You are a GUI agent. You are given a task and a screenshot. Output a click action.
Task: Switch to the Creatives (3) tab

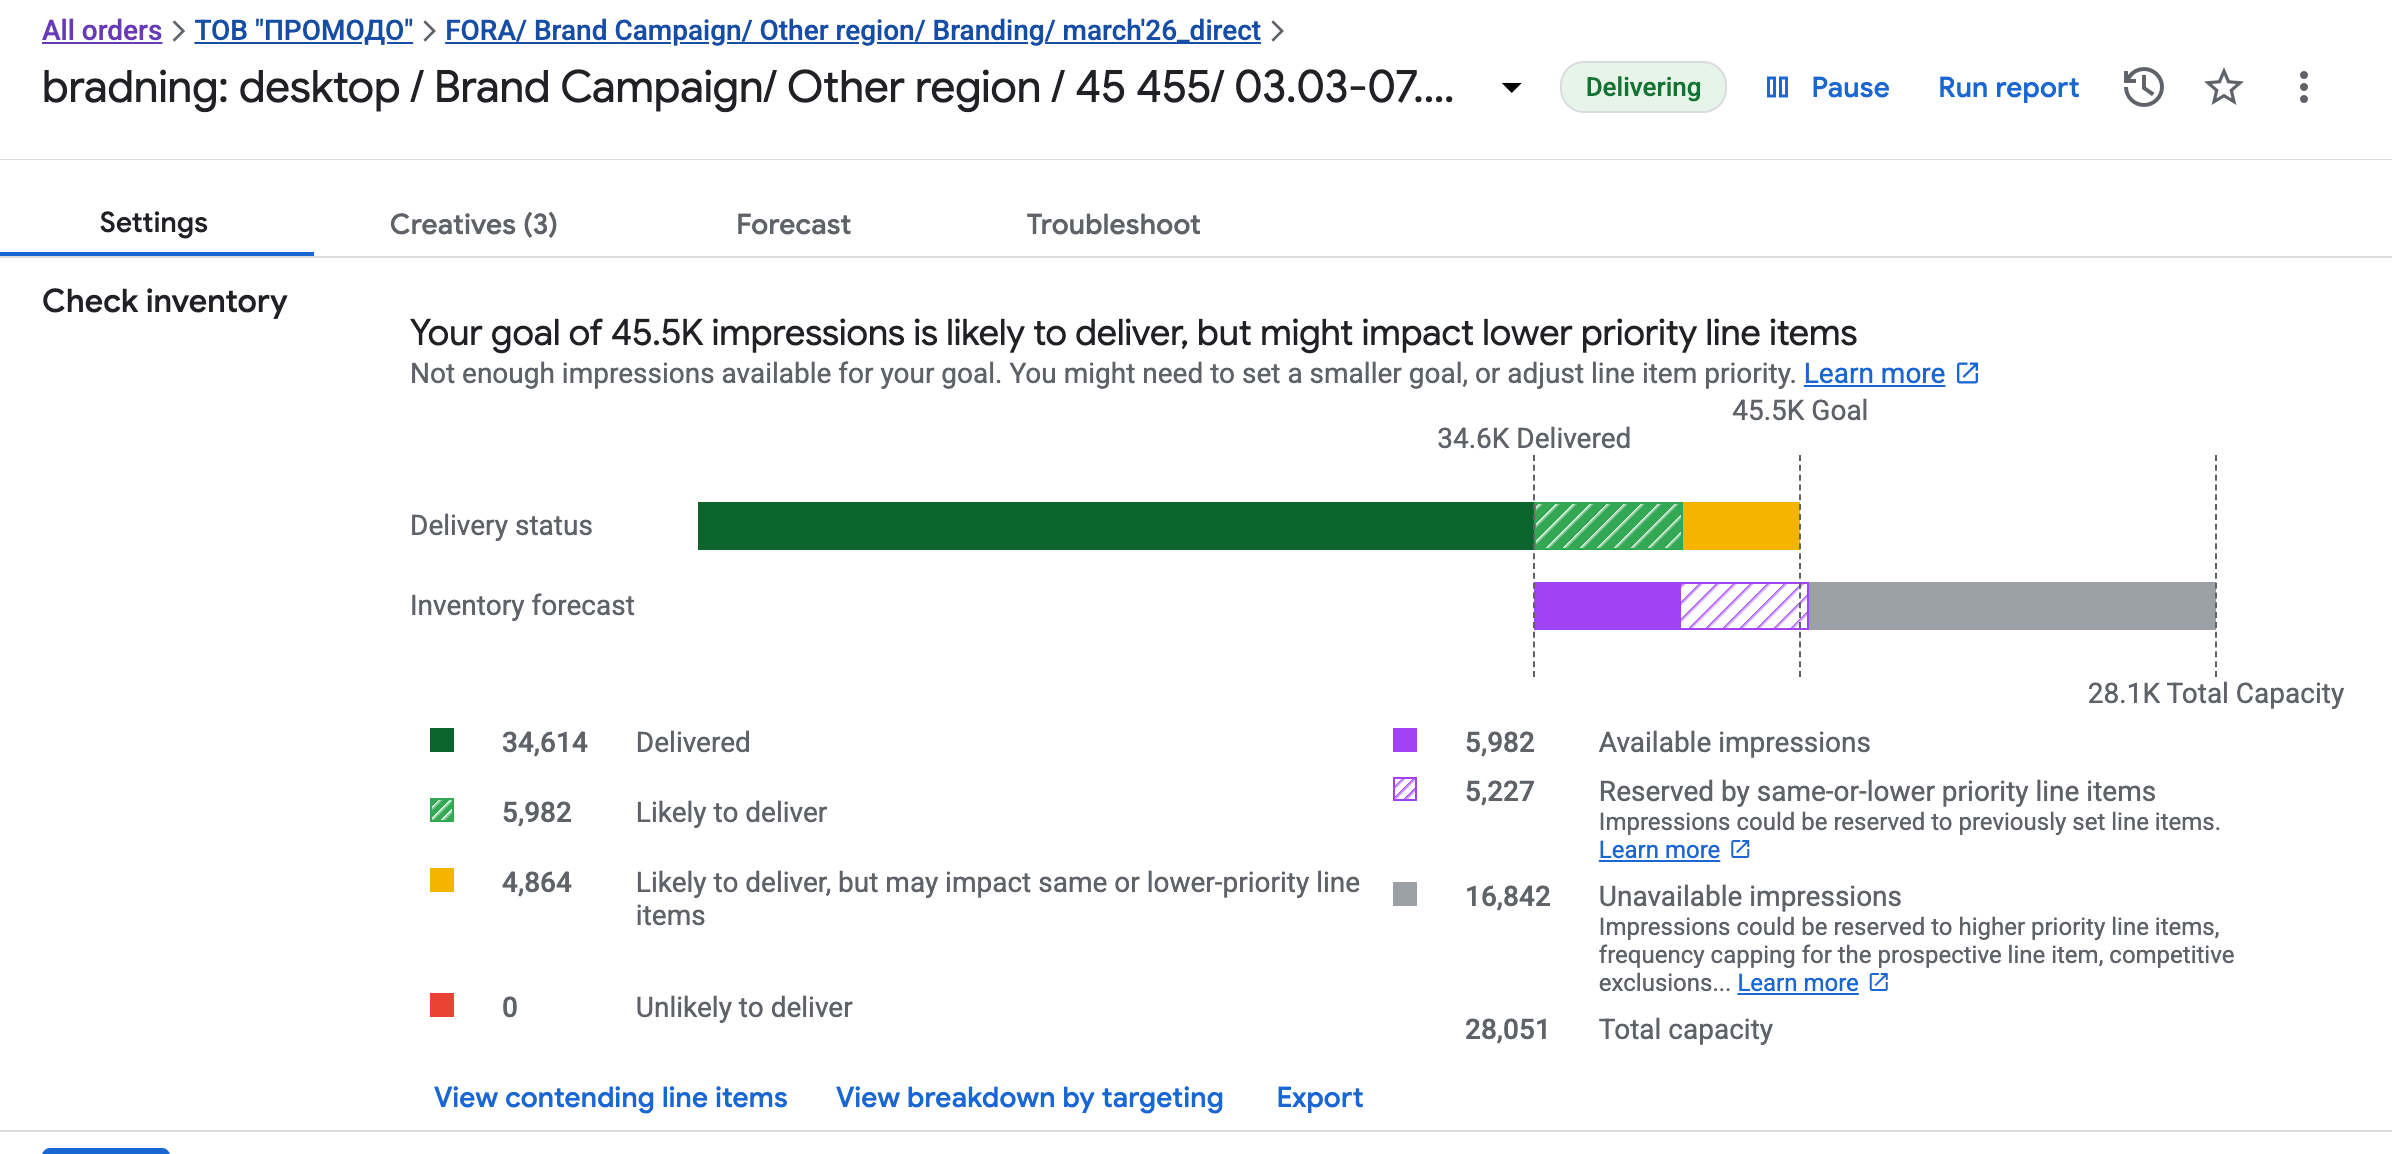click(473, 224)
